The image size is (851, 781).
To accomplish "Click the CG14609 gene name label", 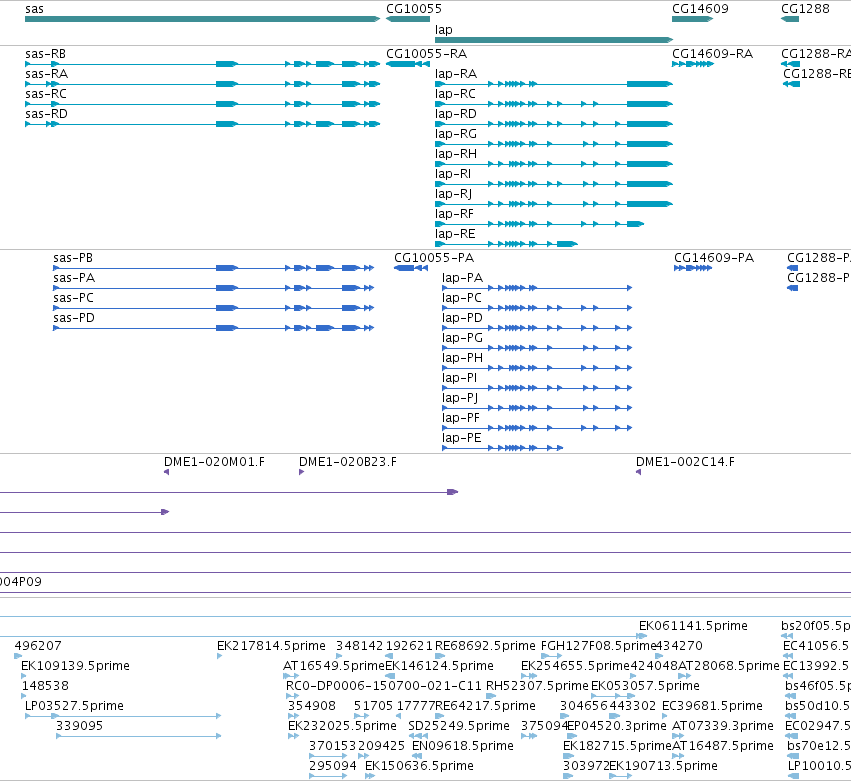I will (x=700, y=9).
